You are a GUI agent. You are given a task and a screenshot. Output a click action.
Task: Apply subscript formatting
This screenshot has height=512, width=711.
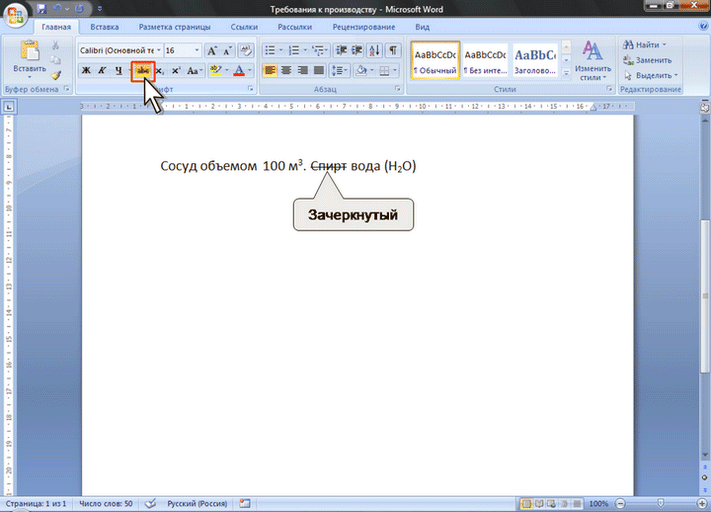(161, 70)
